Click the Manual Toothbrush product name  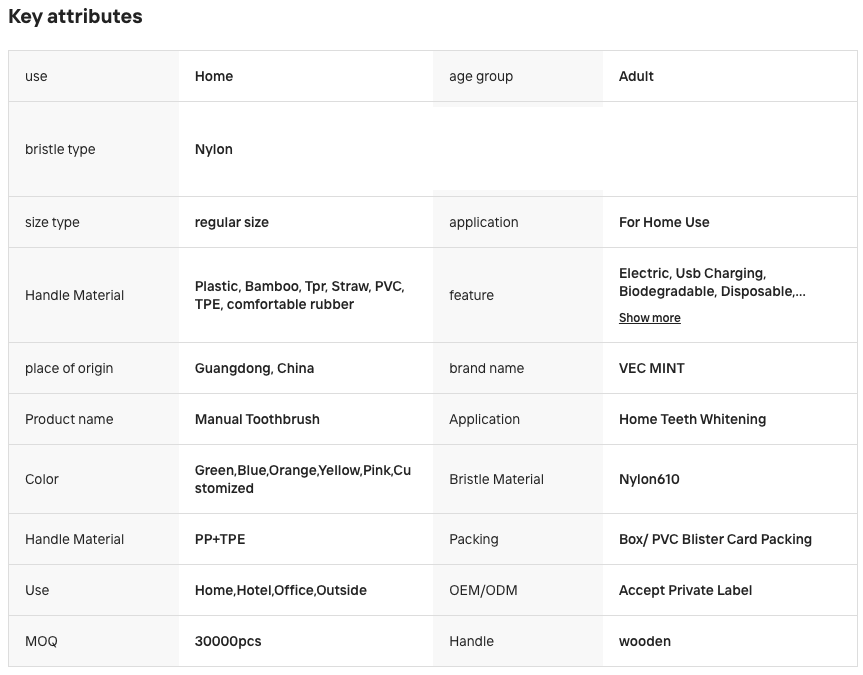coord(257,419)
